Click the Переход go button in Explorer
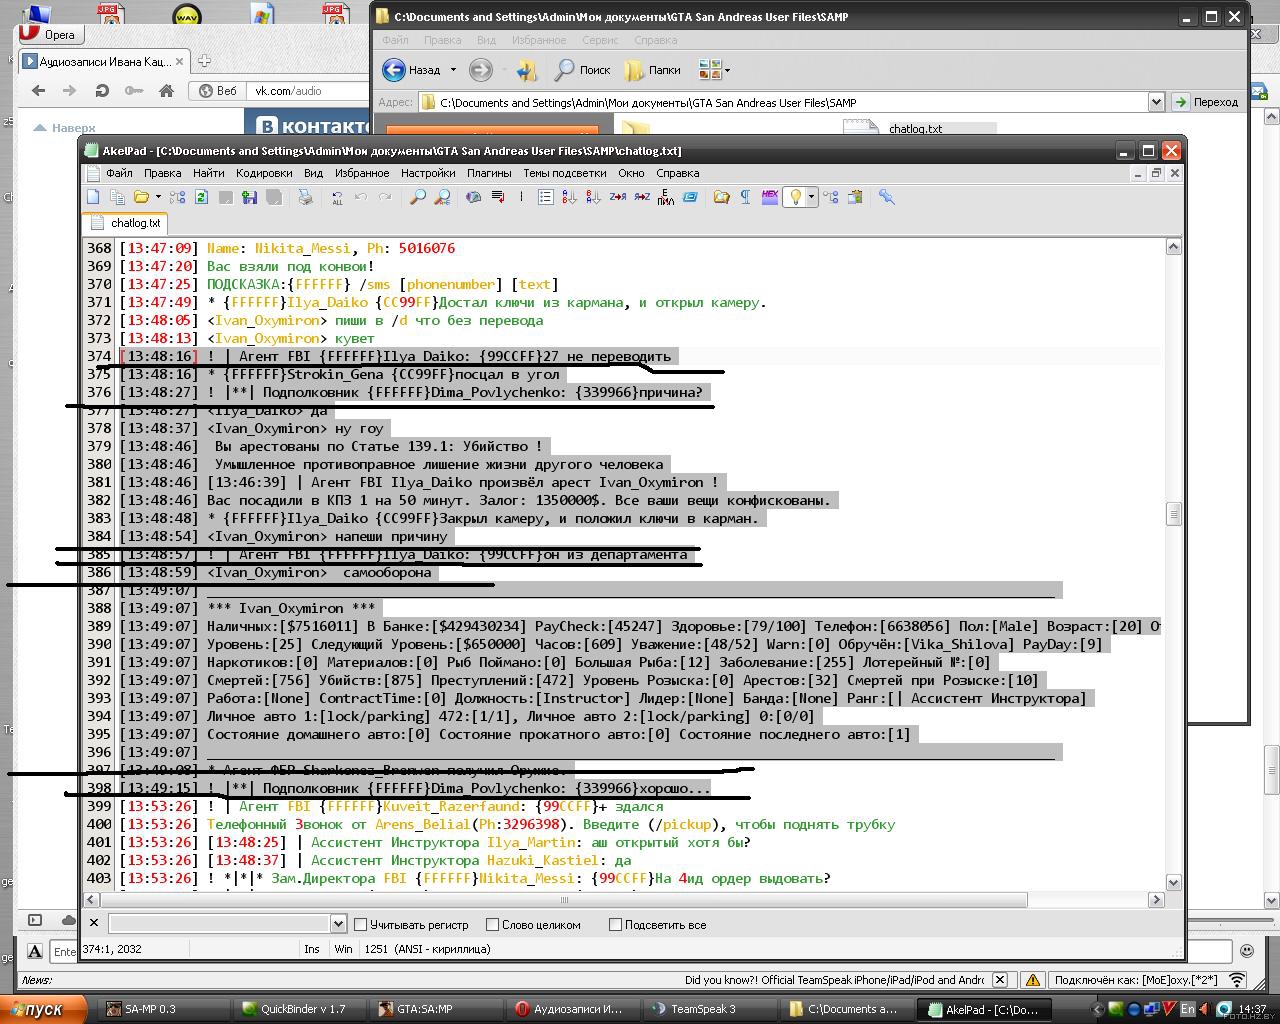The height and width of the screenshot is (1024, 1280). click(x=1206, y=102)
